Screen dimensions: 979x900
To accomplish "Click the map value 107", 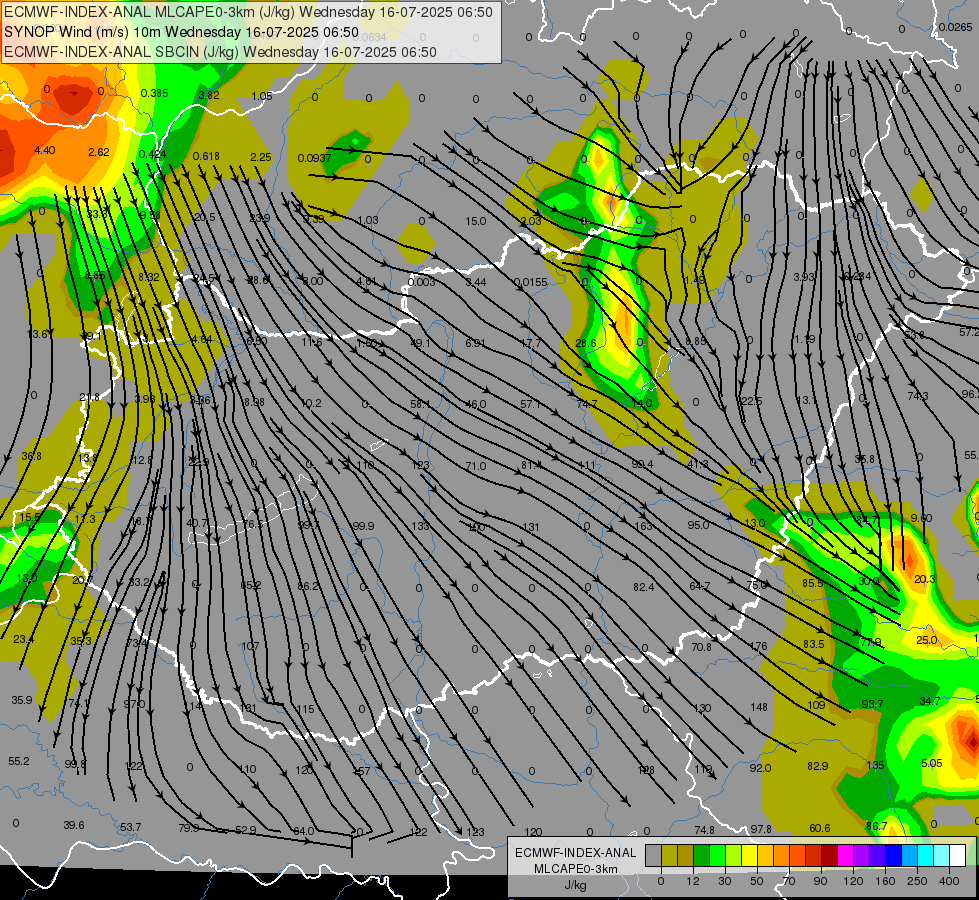I will (x=250, y=646).
